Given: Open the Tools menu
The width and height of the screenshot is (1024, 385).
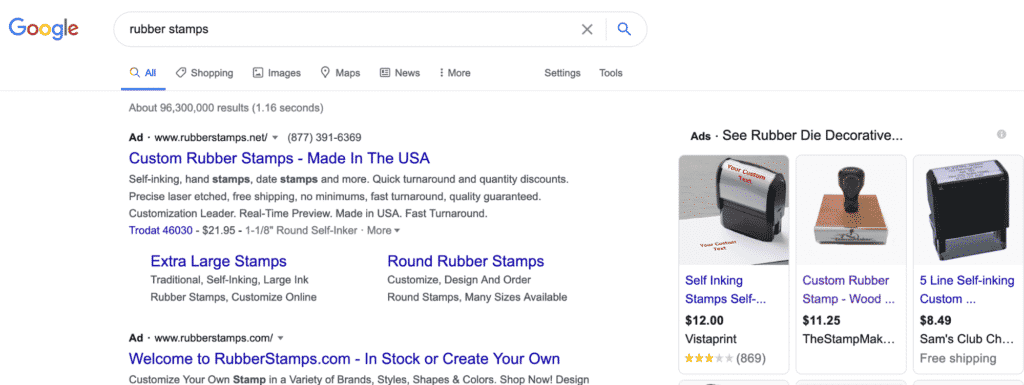Looking at the screenshot, I should pyautogui.click(x=611, y=73).
